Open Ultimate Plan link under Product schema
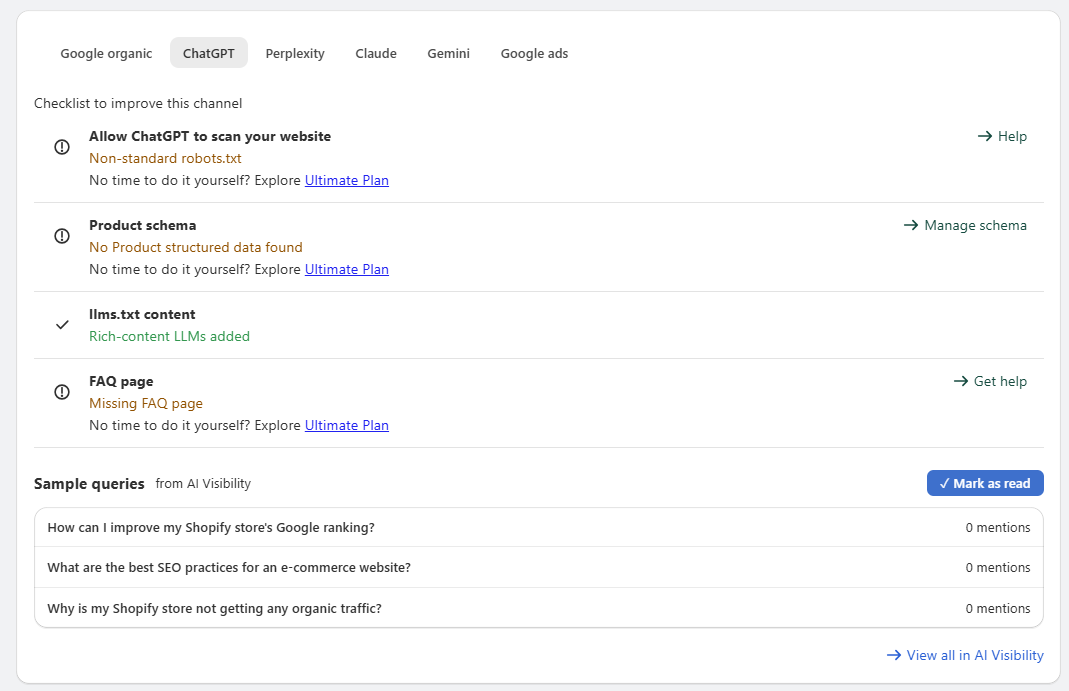 pos(346,269)
